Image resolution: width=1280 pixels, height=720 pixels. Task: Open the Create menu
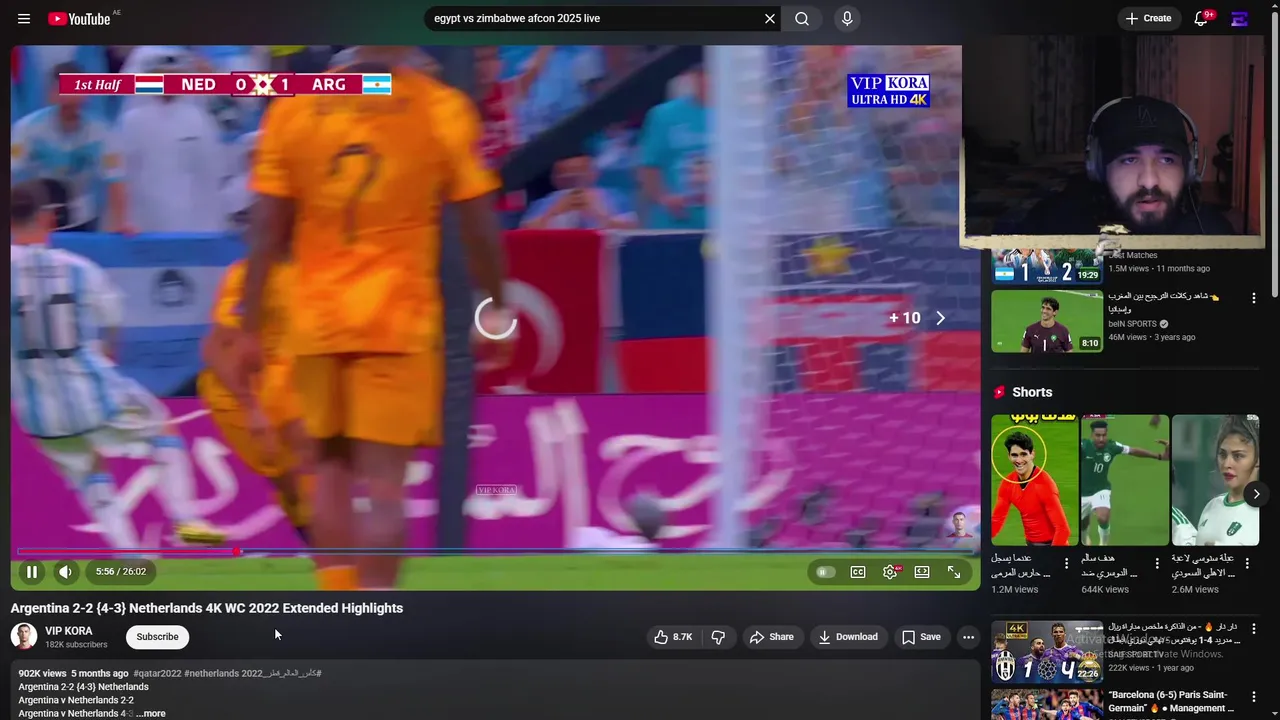(1149, 18)
